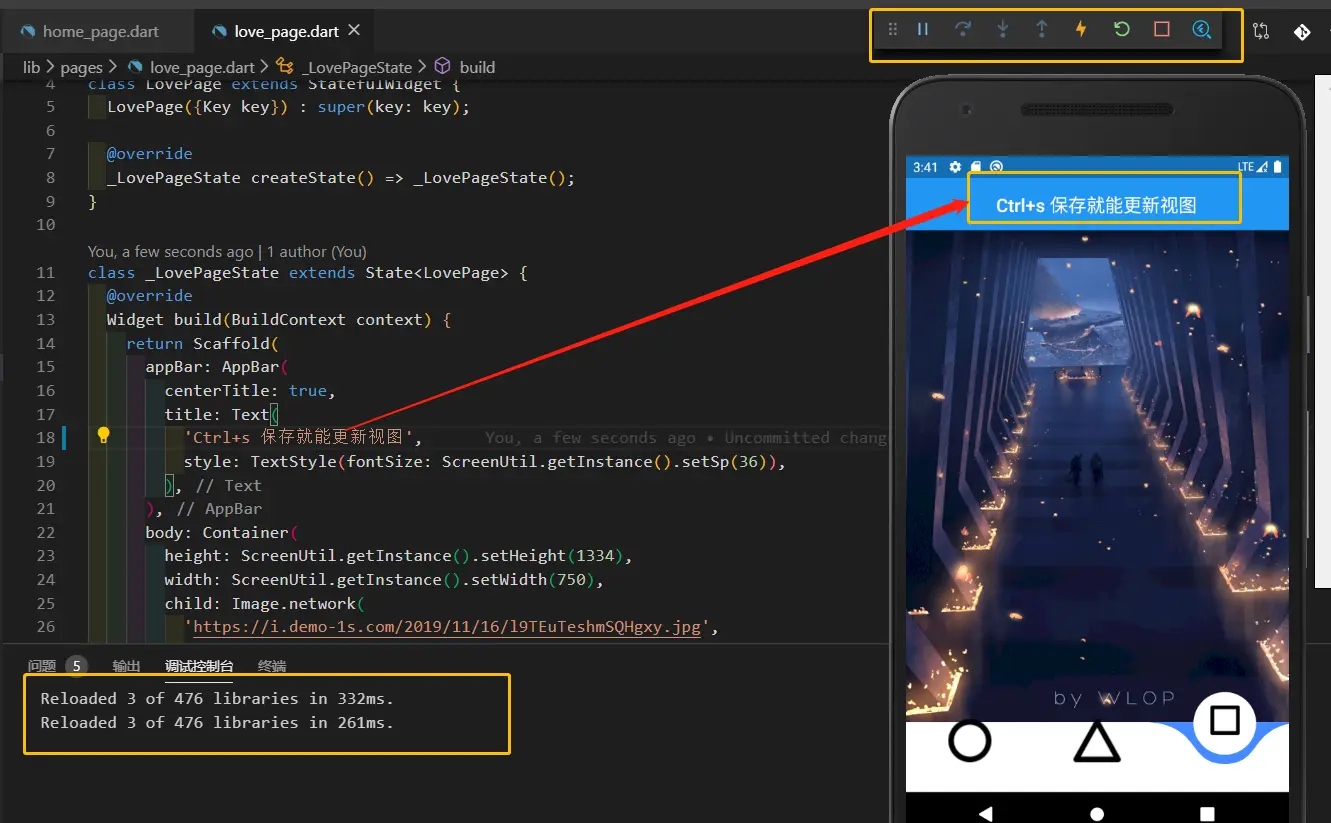Screen dimensions: 1331x823
Task: Click the lightbulb code action on line 18
Action: pyautogui.click(x=103, y=436)
